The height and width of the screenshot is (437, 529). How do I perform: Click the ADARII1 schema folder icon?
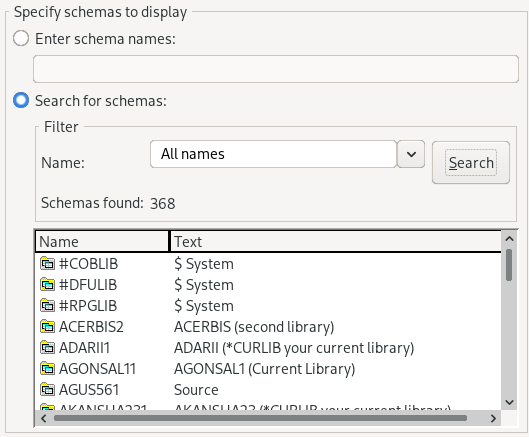pyautogui.click(x=47, y=348)
